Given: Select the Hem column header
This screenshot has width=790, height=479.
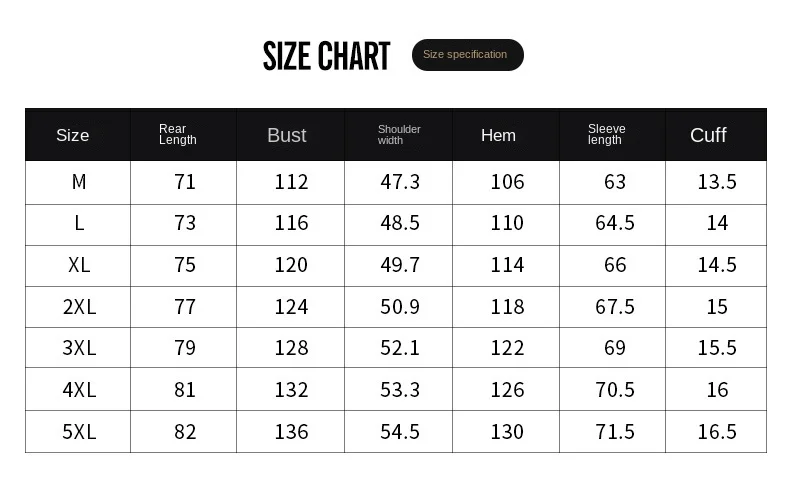Looking at the screenshot, I should (498, 135).
